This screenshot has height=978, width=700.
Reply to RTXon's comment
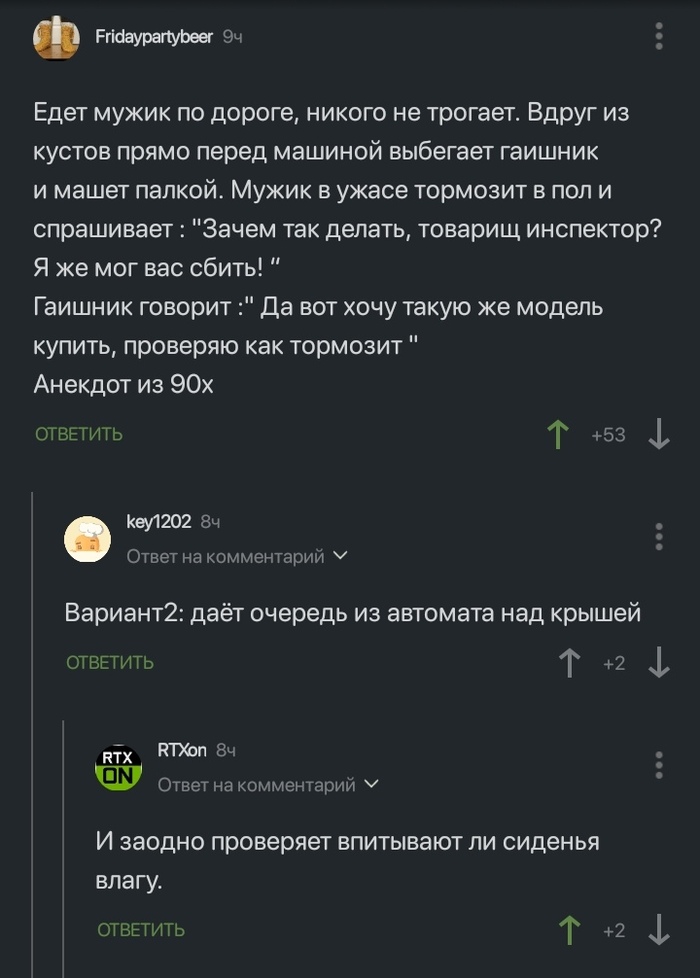141,930
